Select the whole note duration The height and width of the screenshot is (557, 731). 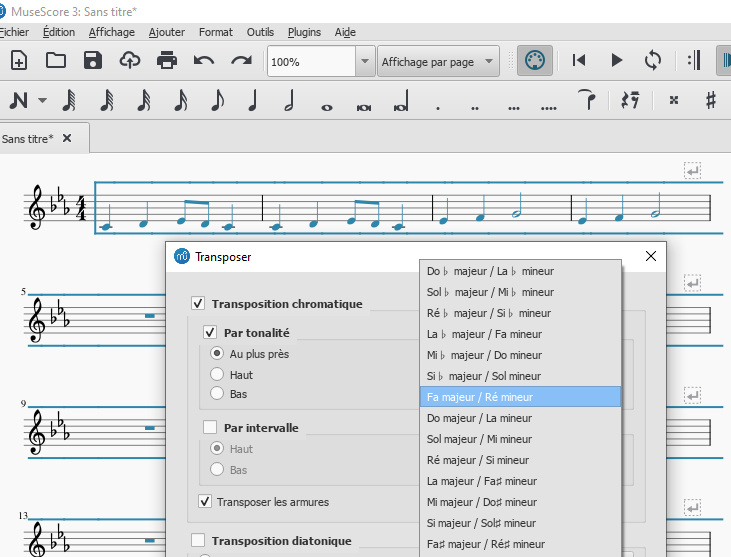(326, 103)
